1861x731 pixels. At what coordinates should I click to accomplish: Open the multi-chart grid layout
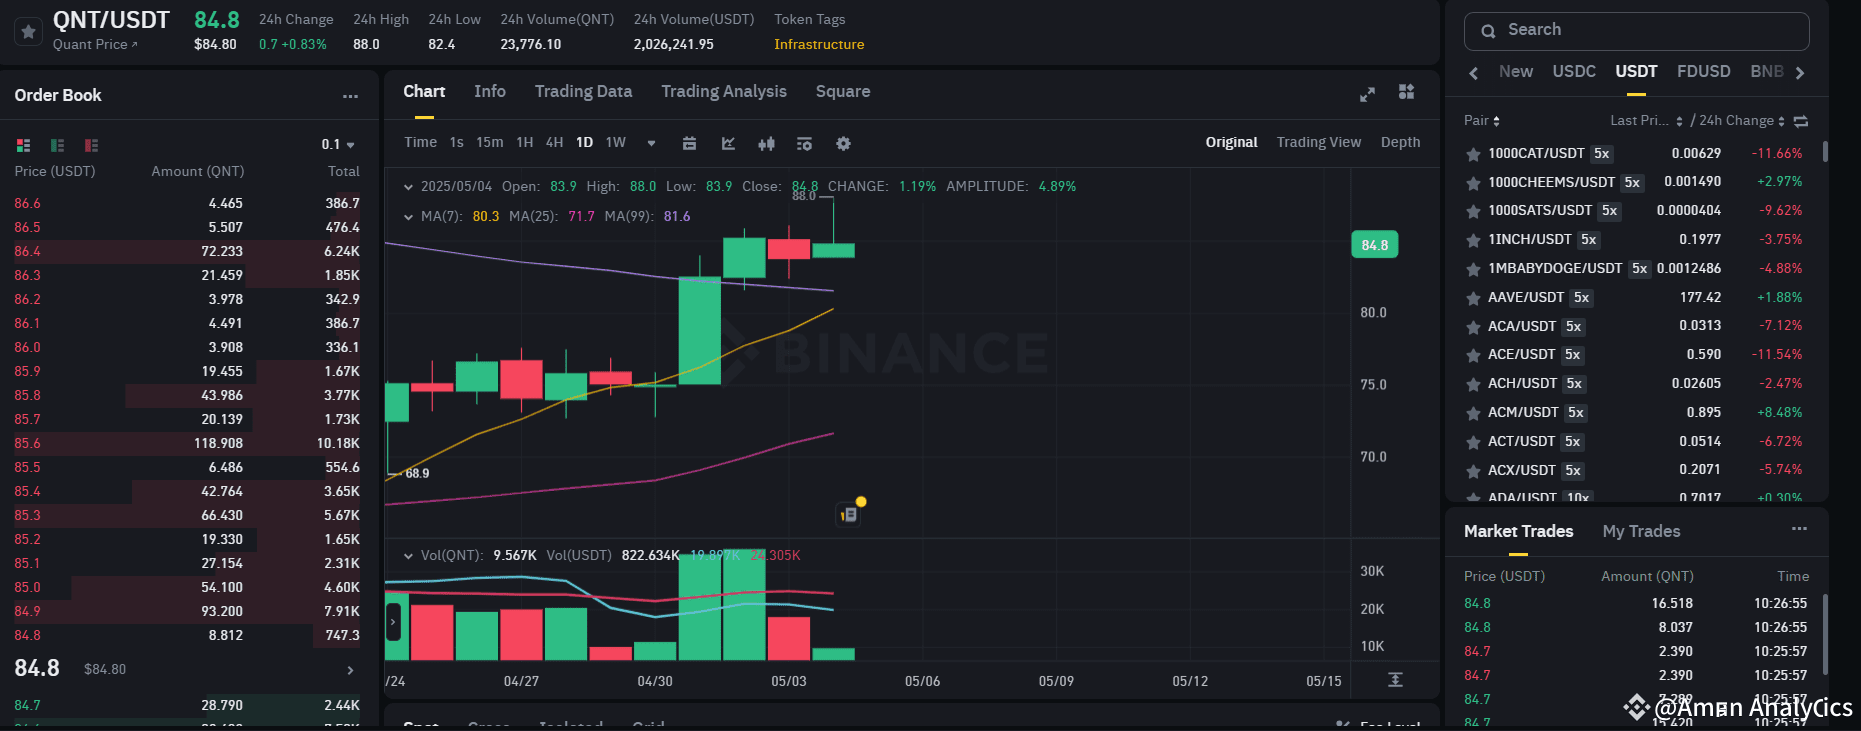pos(1406,92)
